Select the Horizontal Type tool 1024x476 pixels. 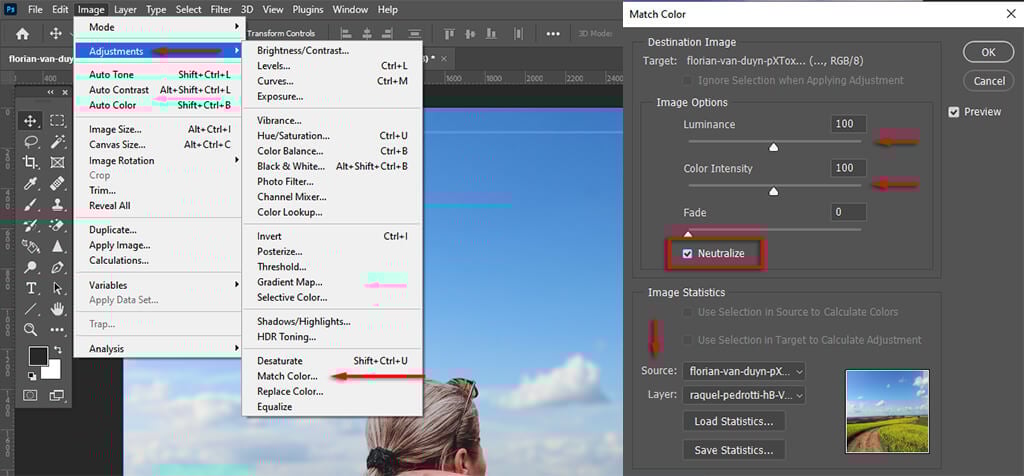[x=31, y=288]
